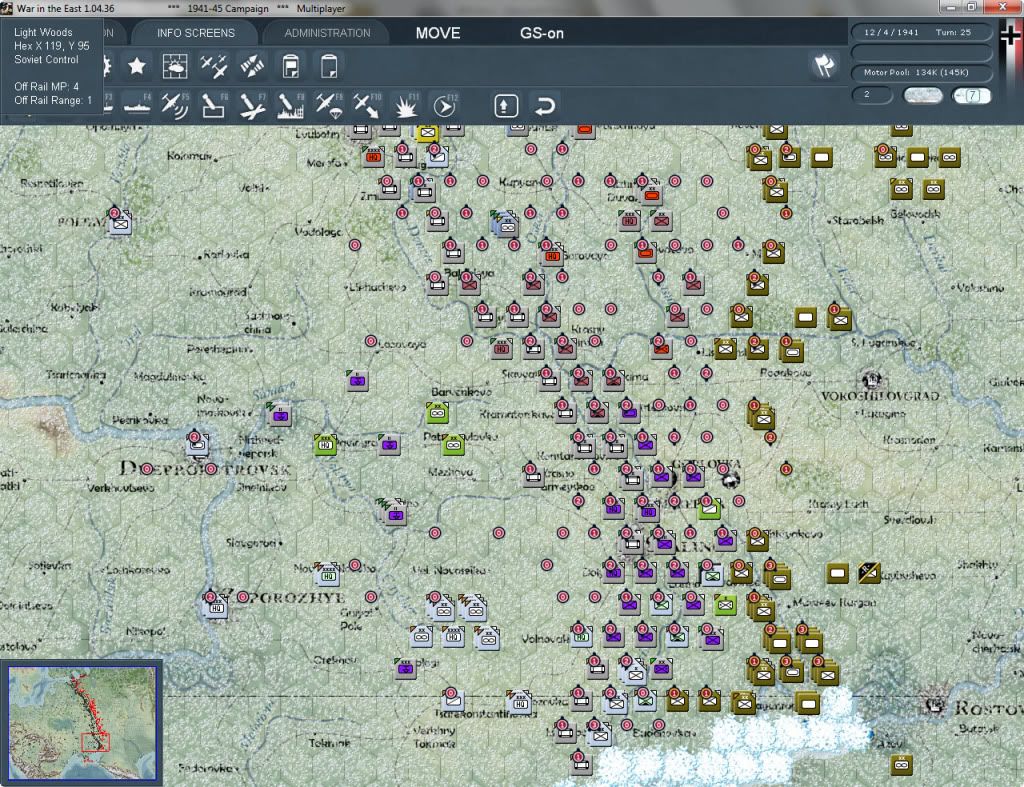Screen dimensions: 1024x787
Task: Select the F7 bomb airfield mode icon
Action: (x=252, y=106)
